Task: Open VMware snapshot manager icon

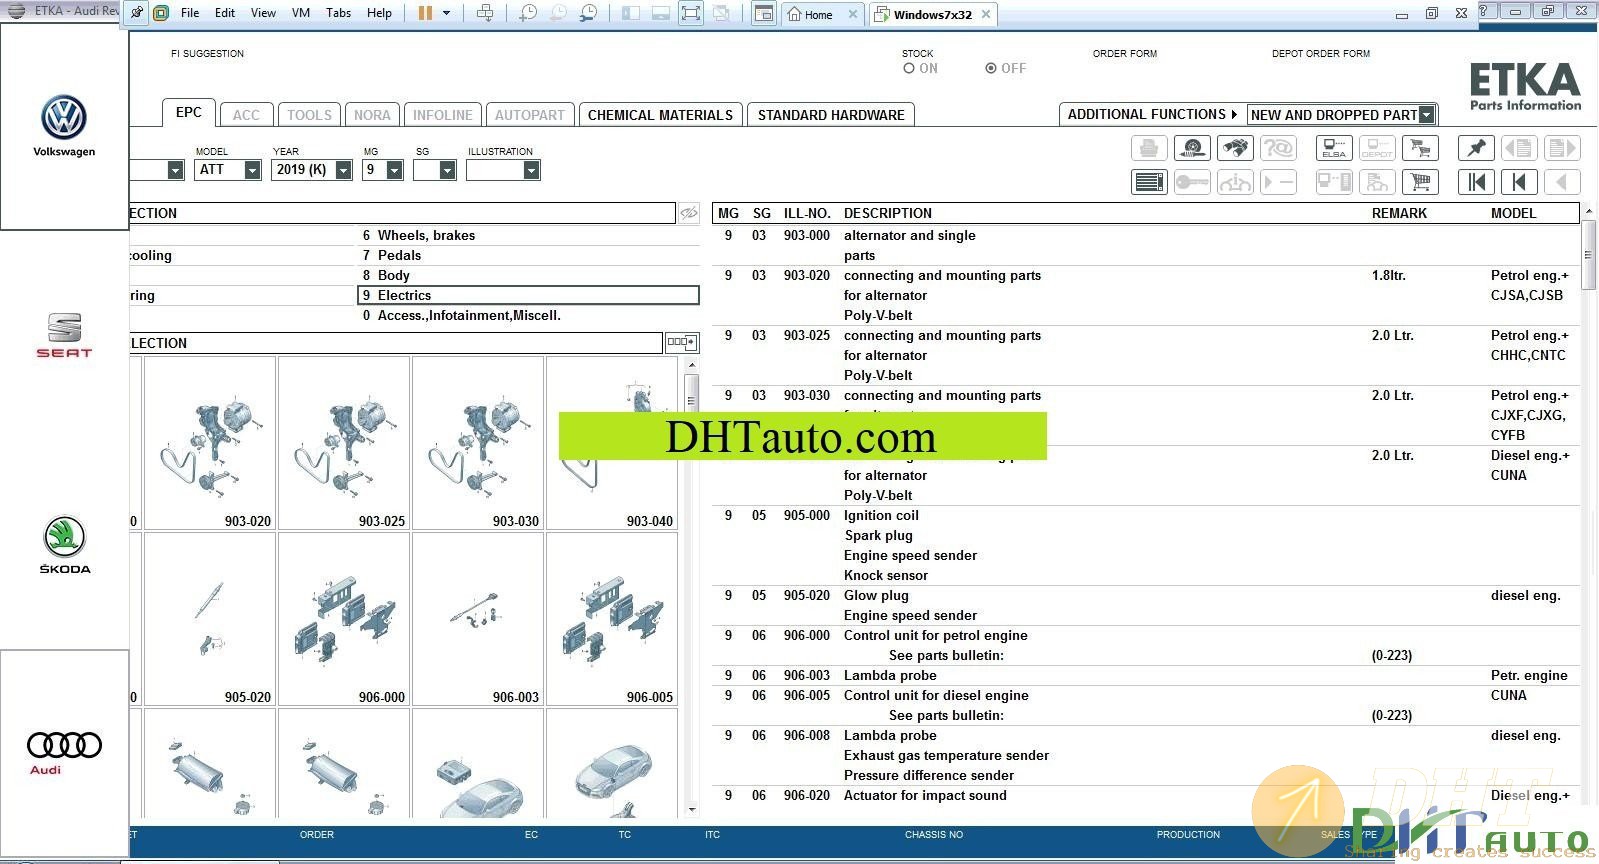Action: (589, 13)
